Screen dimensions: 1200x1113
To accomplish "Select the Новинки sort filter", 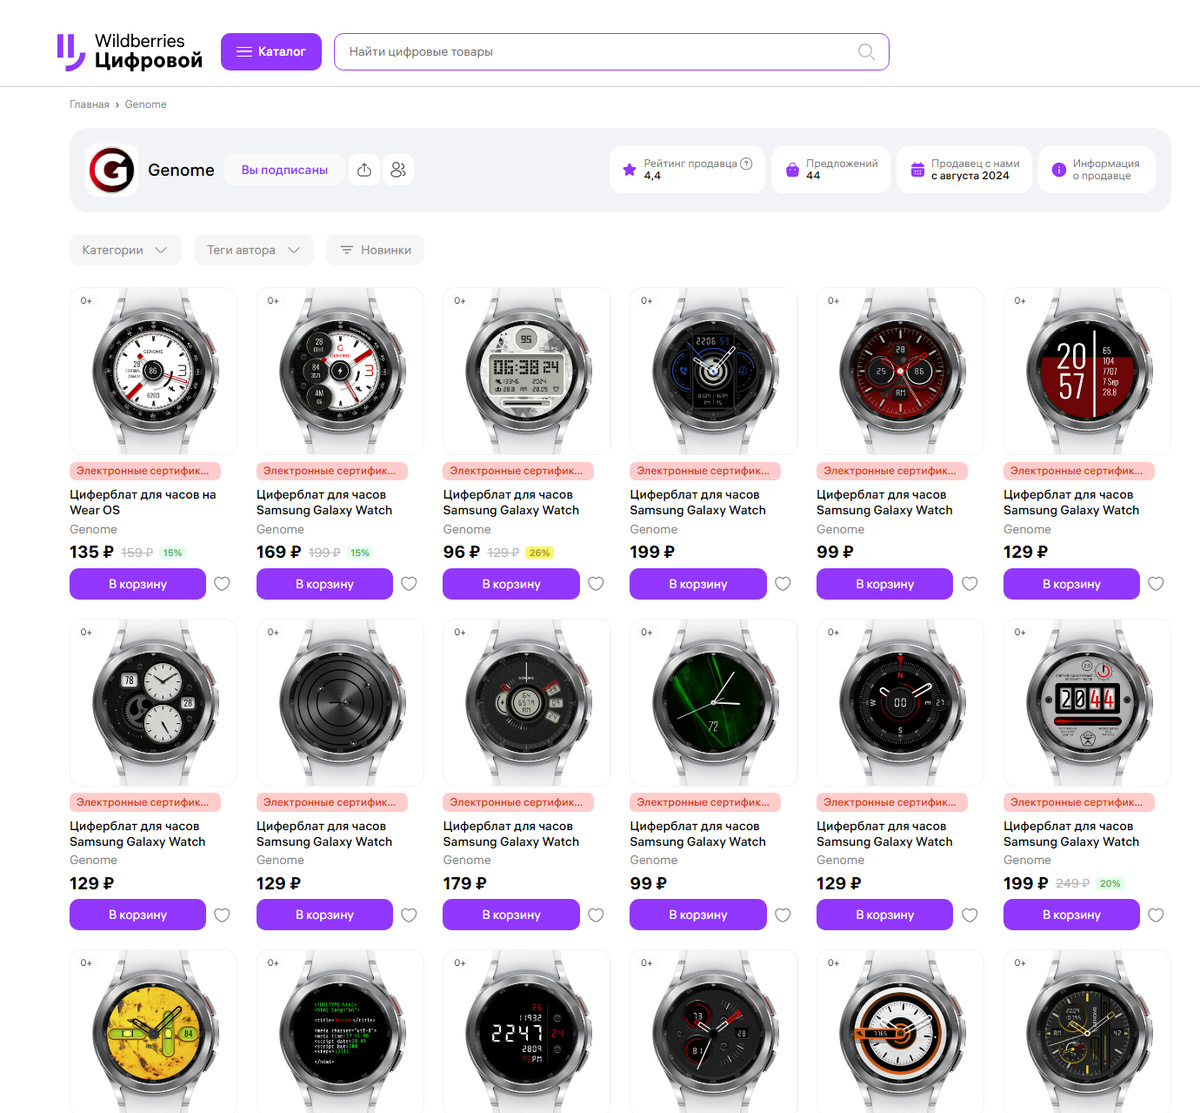I will 375,250.
